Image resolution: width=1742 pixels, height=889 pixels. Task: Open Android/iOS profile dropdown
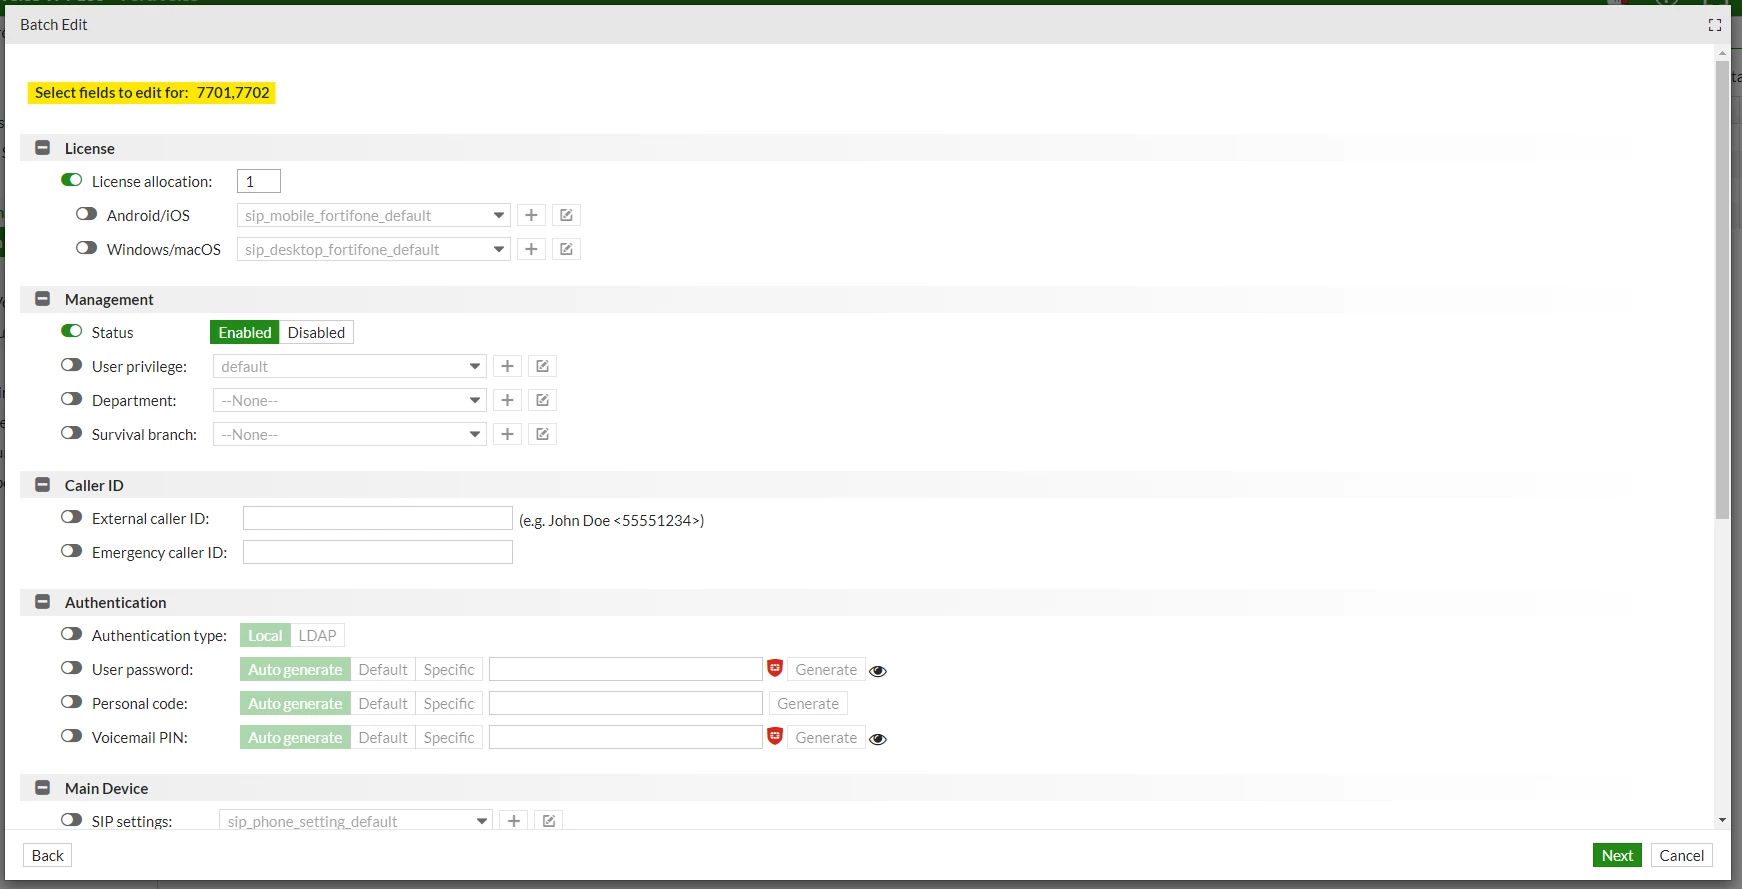pos(374,215)
